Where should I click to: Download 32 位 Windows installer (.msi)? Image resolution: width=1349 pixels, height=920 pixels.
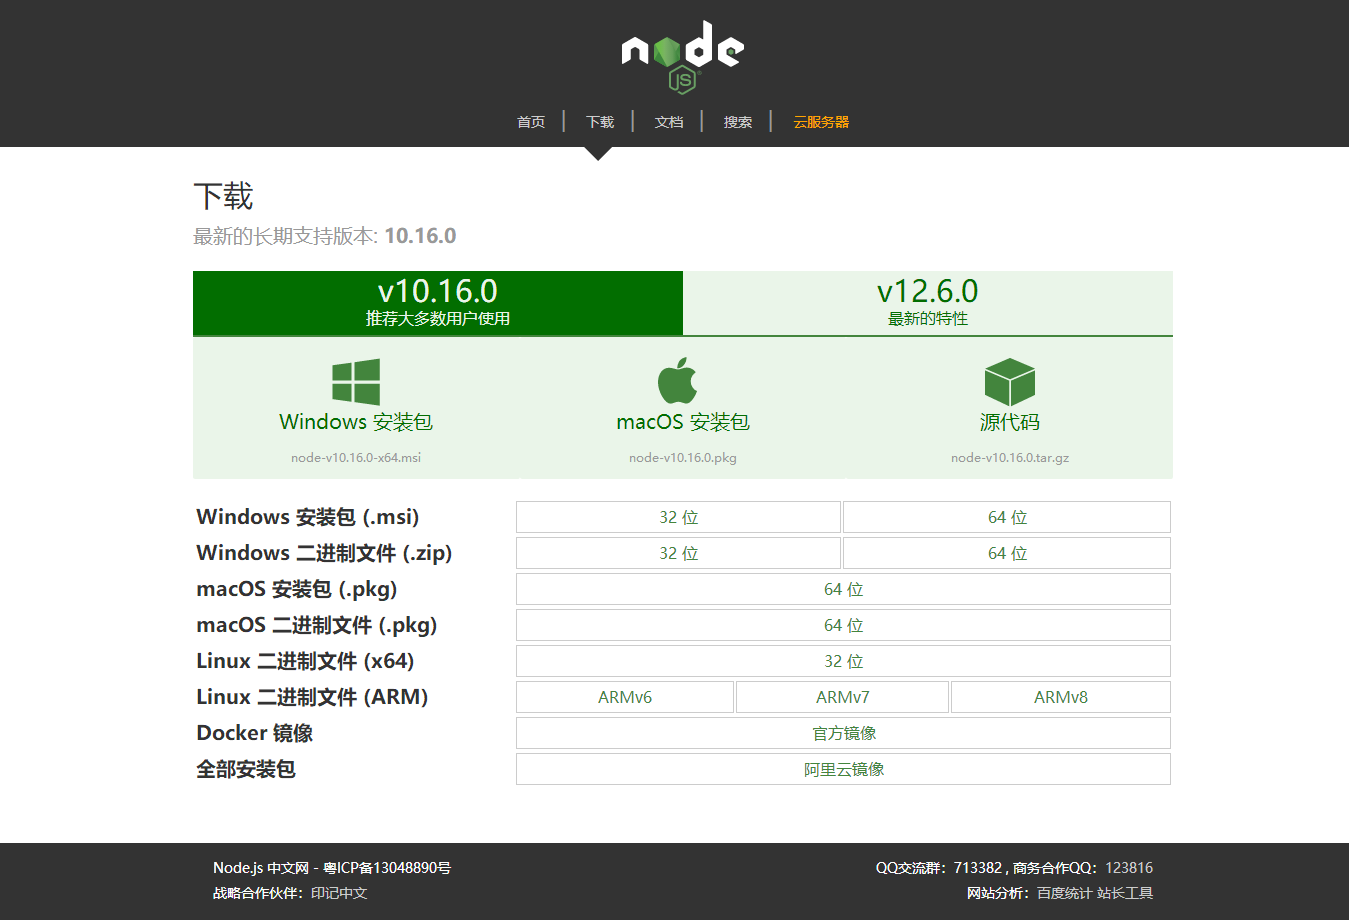[x=678, y=517]
